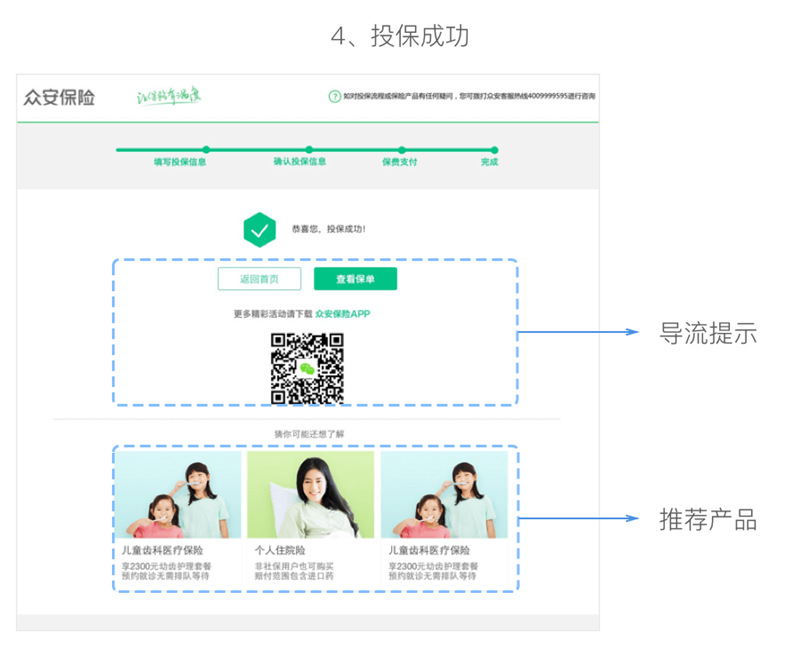Click the leftmost 儿童齿科医疗保险 title text
Screen dimensions: 800x656
pyautogui.click(x=162, y=551)
